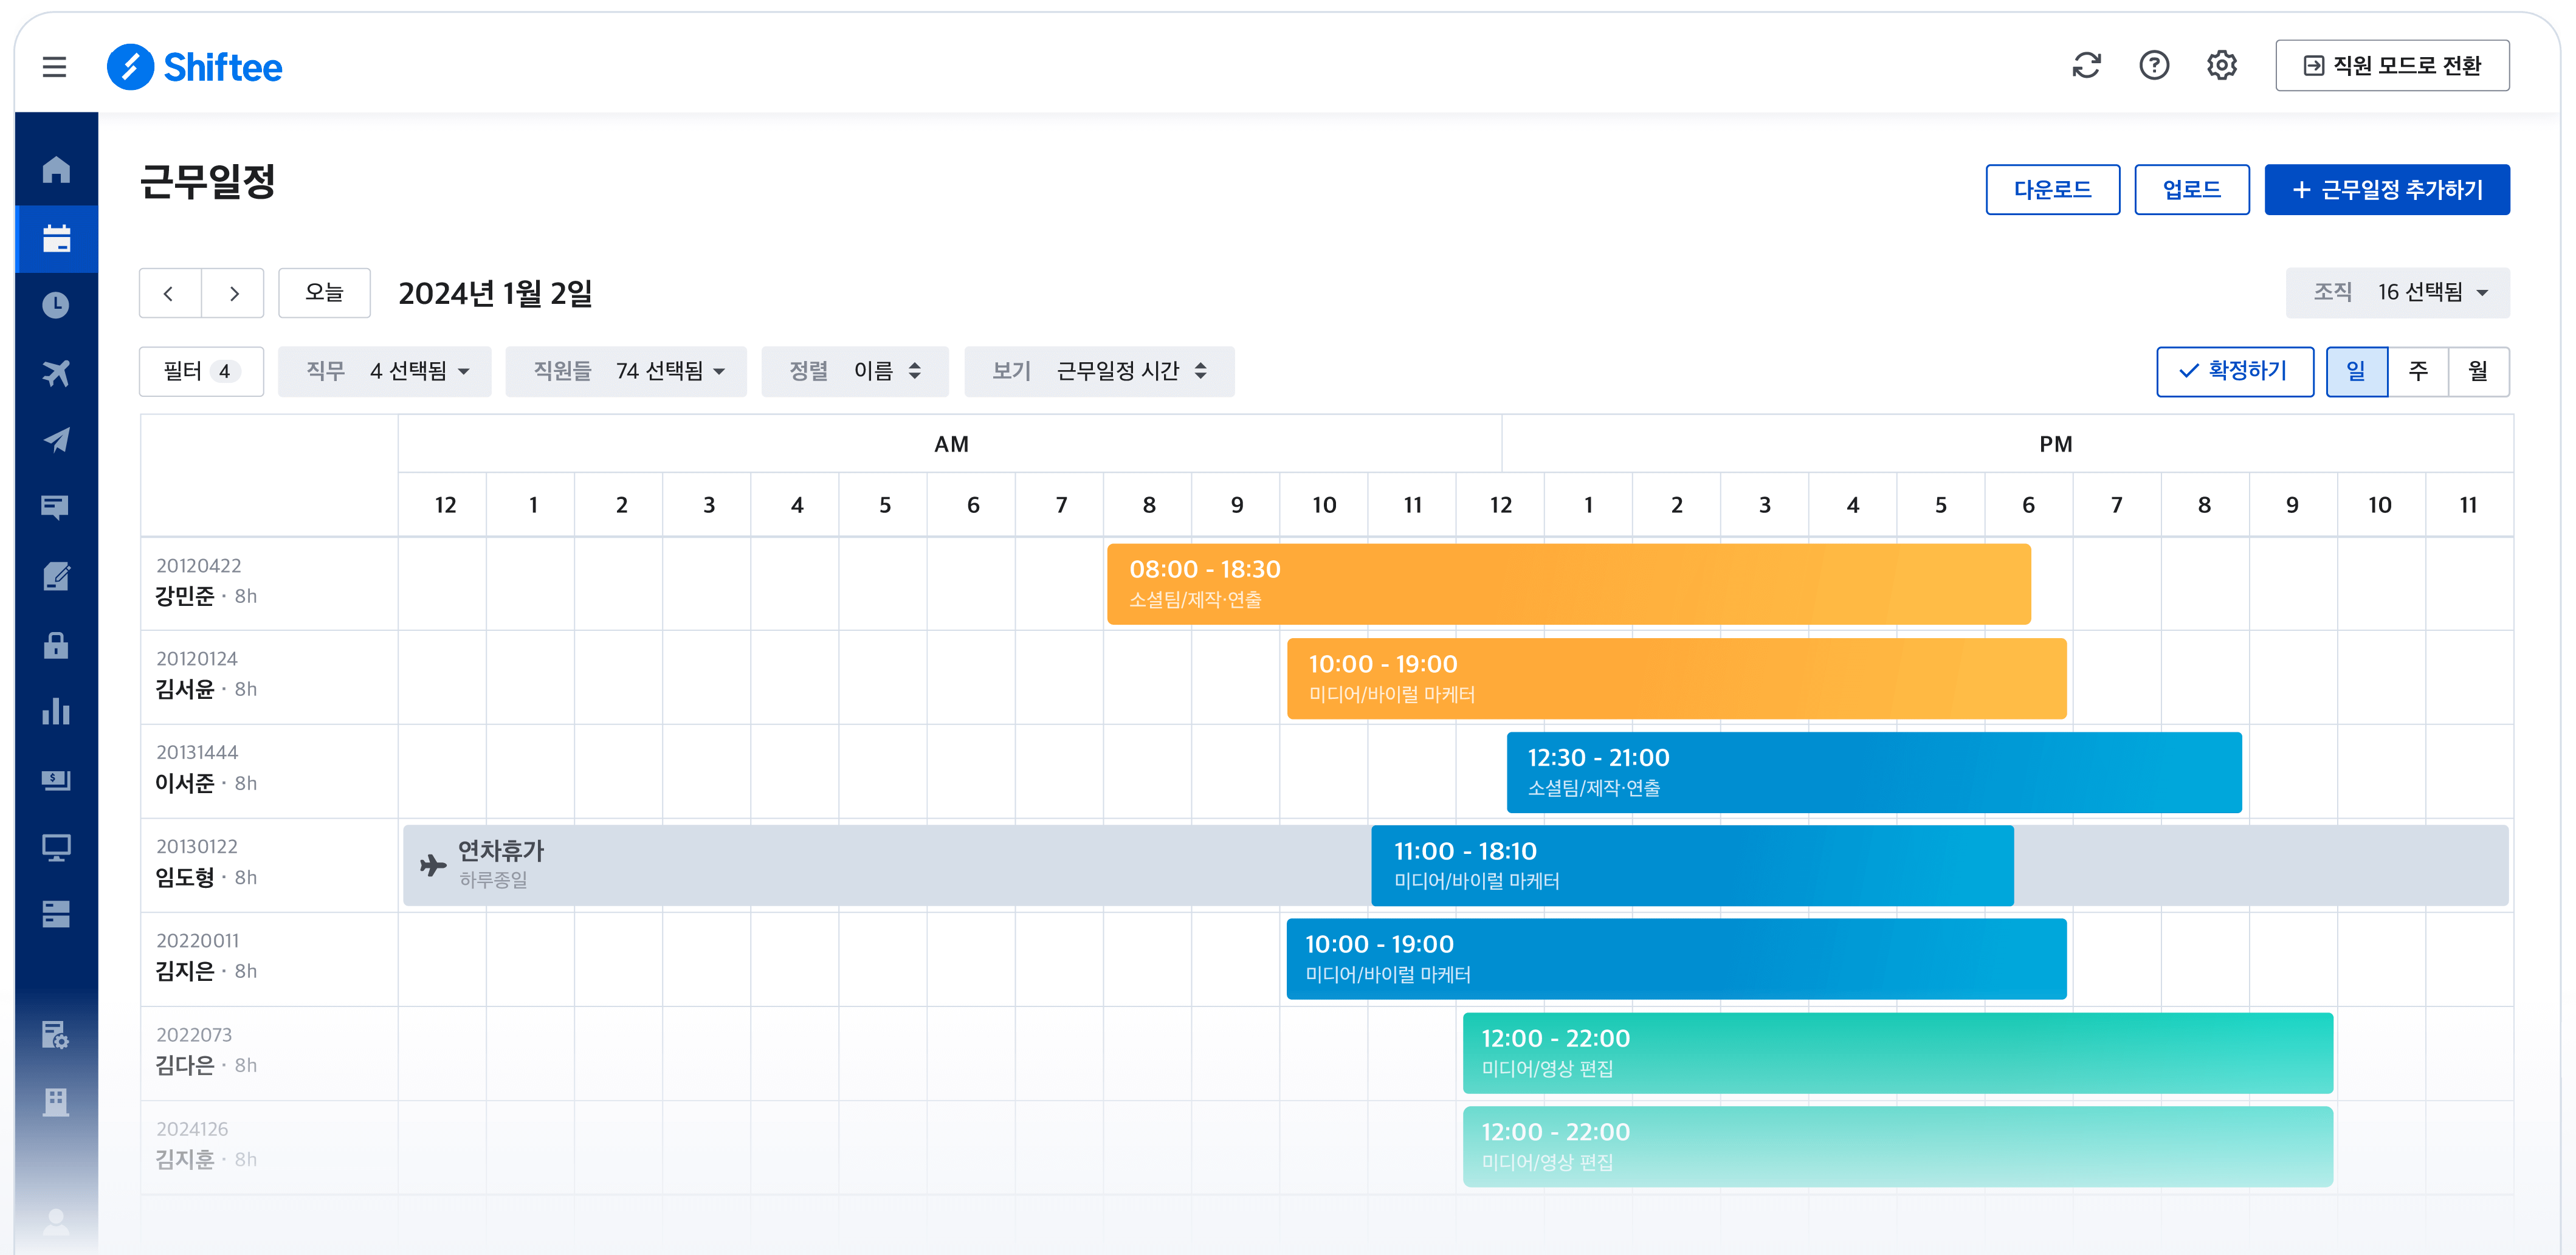Click the date heading 2024년 1월 2일
Viewport: 2576px width, 1255px height.
point(495,293)
